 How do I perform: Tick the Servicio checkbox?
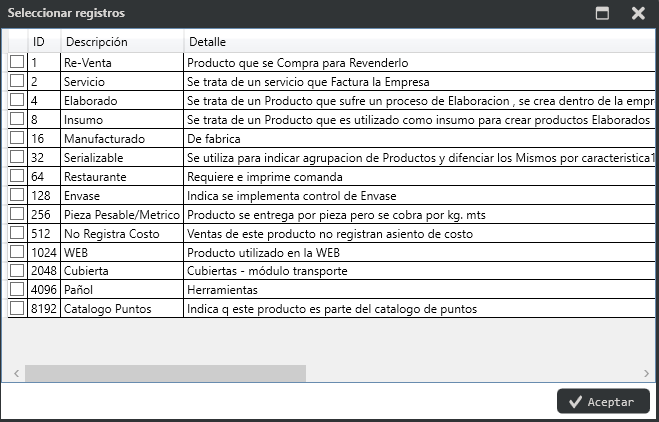pos(17,81)
